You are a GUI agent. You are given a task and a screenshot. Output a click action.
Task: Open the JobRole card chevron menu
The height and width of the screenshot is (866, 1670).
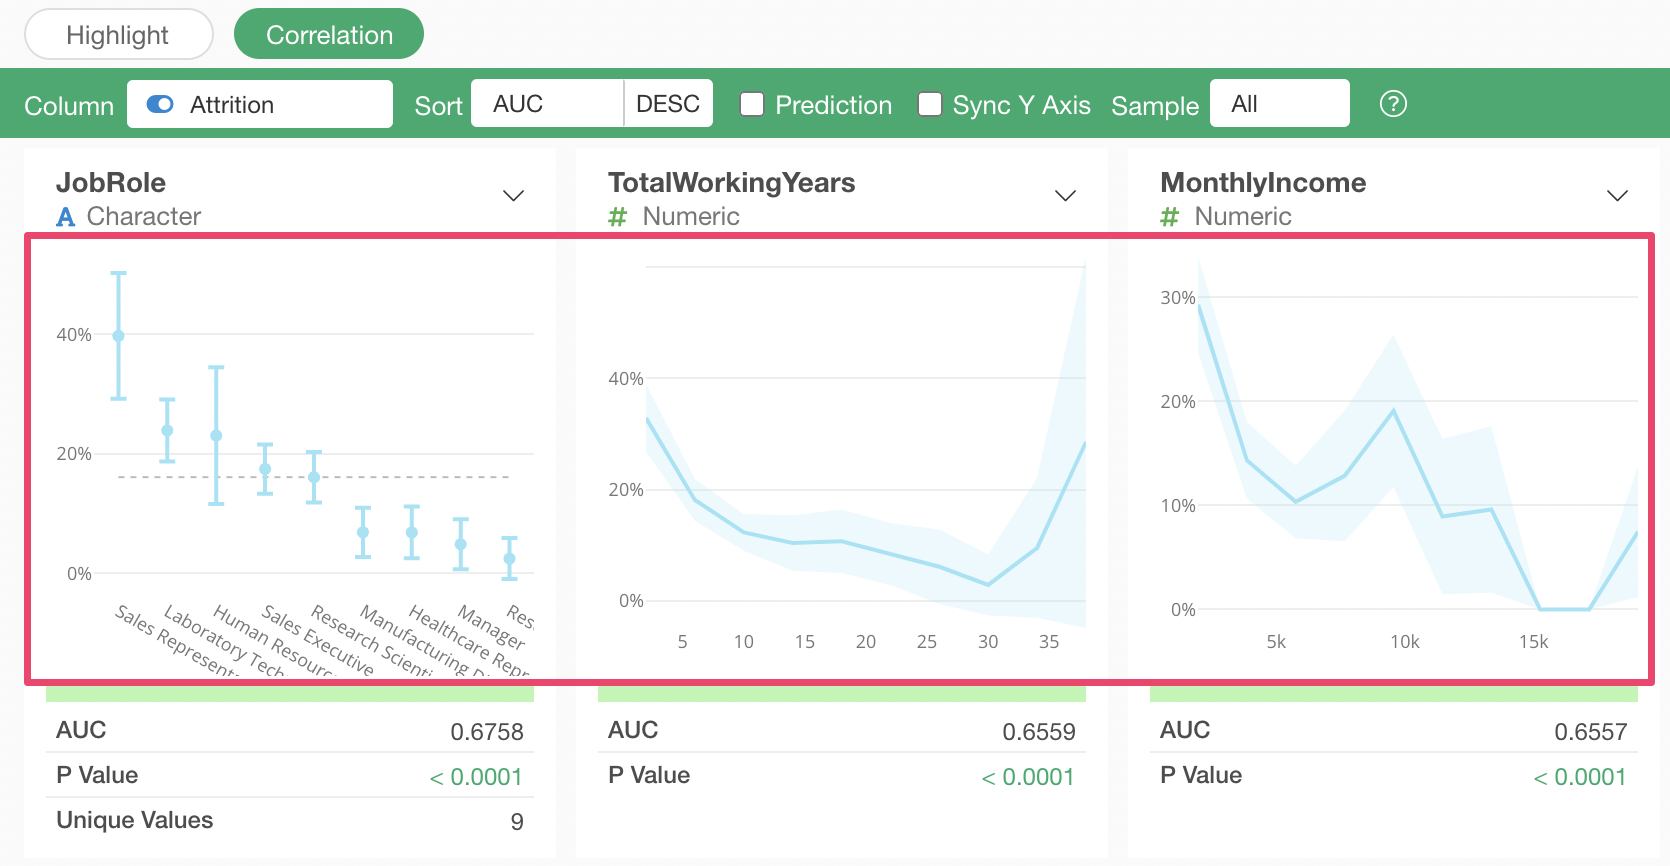point(513,195)
